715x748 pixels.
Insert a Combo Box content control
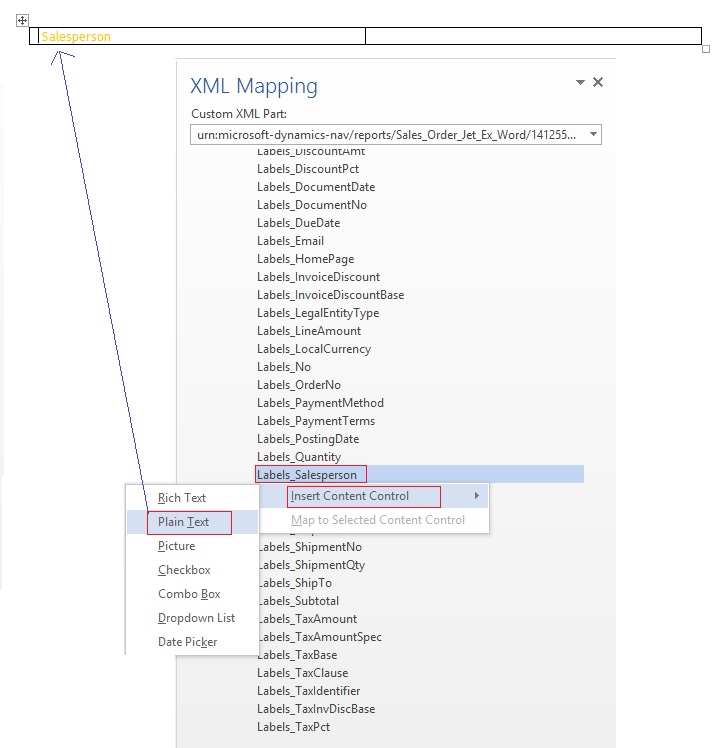189,594
